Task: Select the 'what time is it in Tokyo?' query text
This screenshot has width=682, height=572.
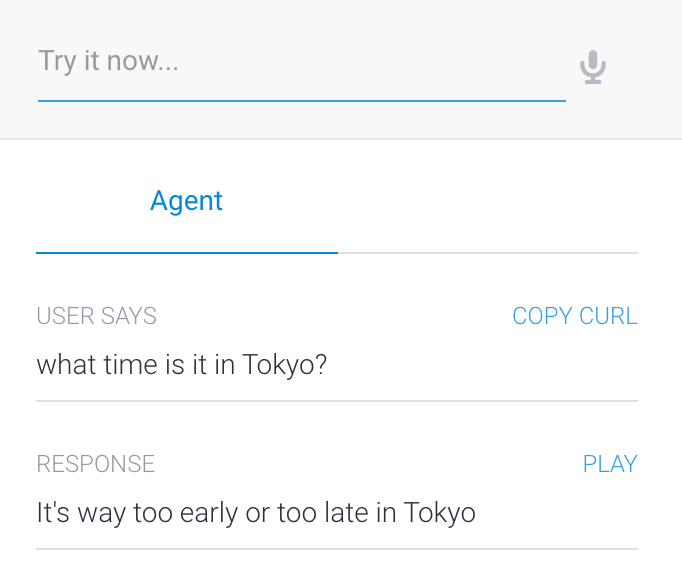Action: pyautogui.click(x=181, y=365)
